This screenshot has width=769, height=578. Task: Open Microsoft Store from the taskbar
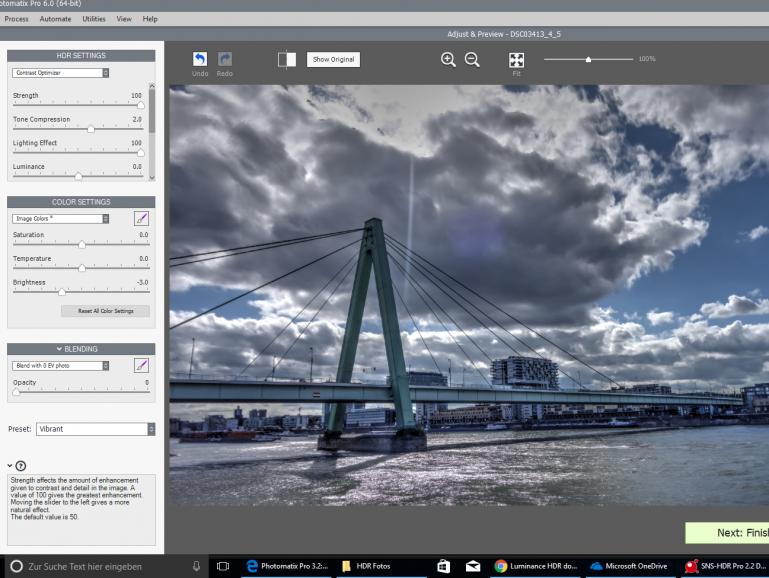[x=443, y=566]
